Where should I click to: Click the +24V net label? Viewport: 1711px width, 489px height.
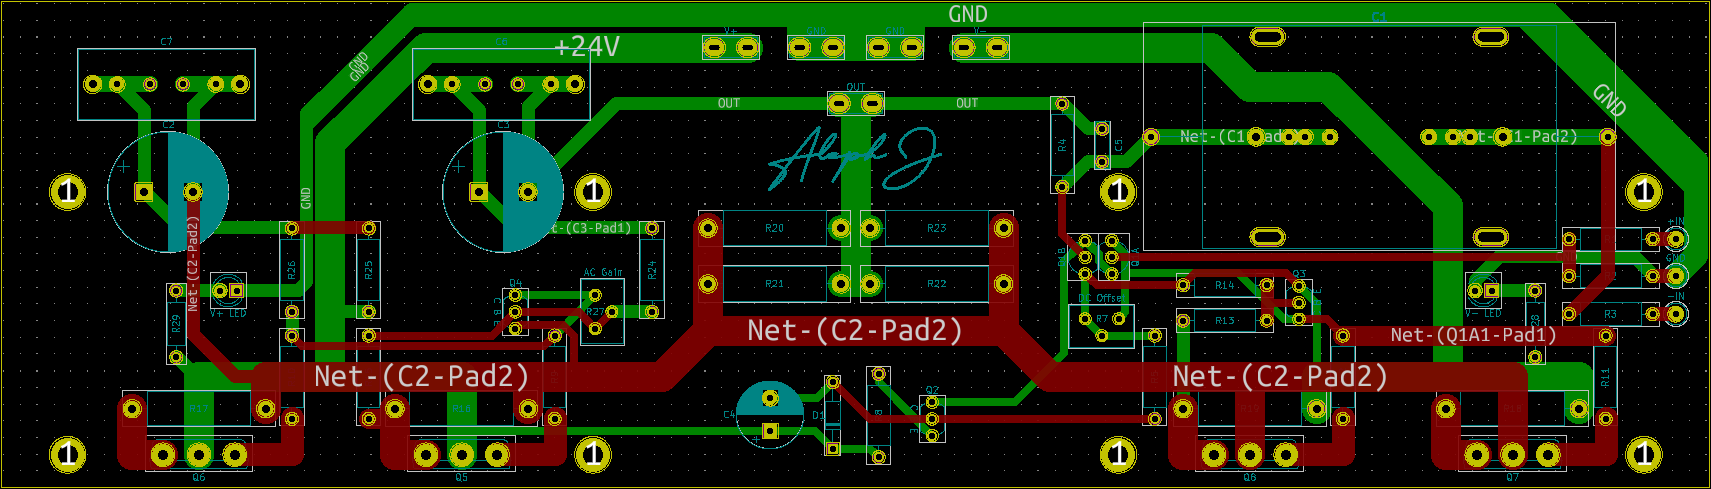[x=587, y=47]
